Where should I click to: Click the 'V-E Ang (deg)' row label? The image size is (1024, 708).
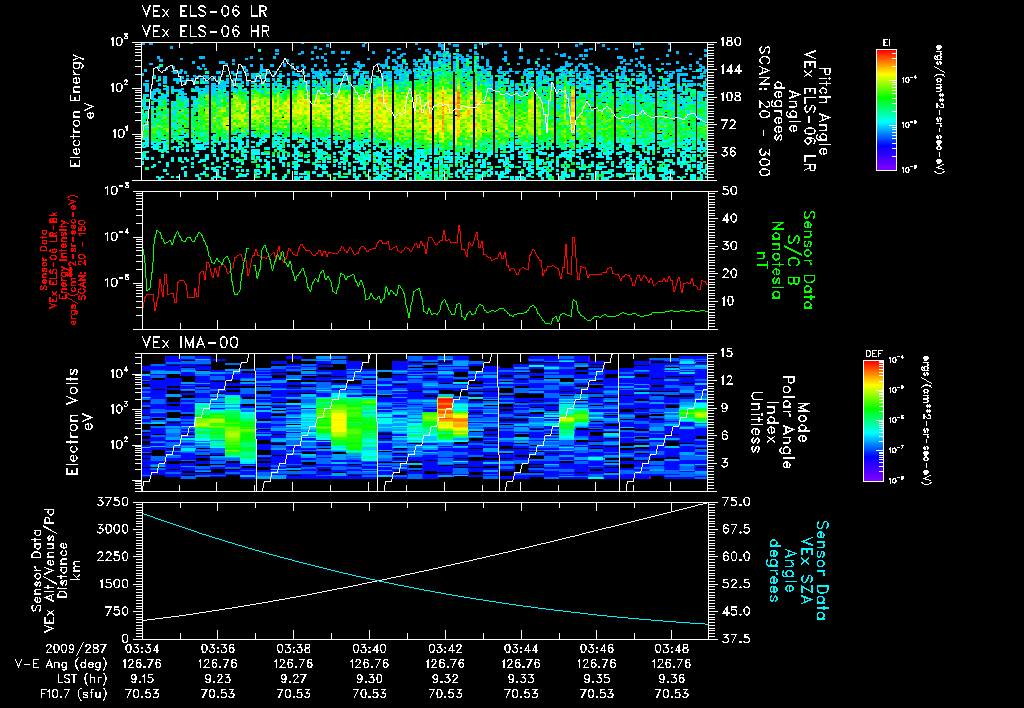(61, 664)
